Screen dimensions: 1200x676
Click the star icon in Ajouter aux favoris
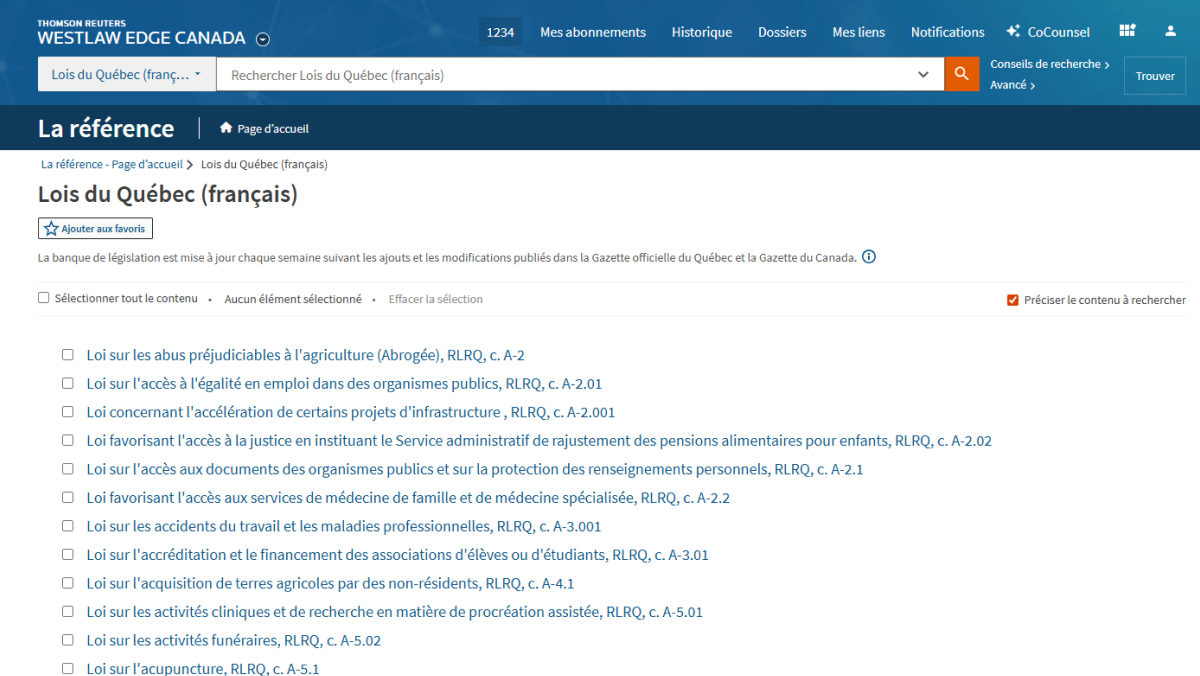pos(51,229)
